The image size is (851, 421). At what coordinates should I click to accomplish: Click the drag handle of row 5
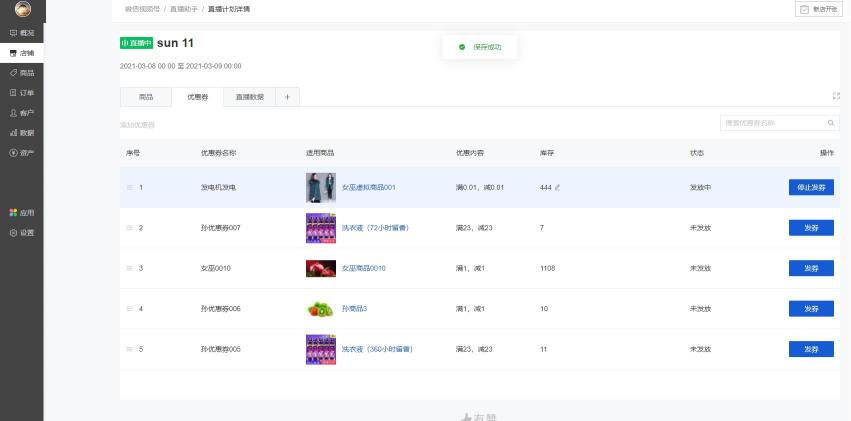(130, 349)
